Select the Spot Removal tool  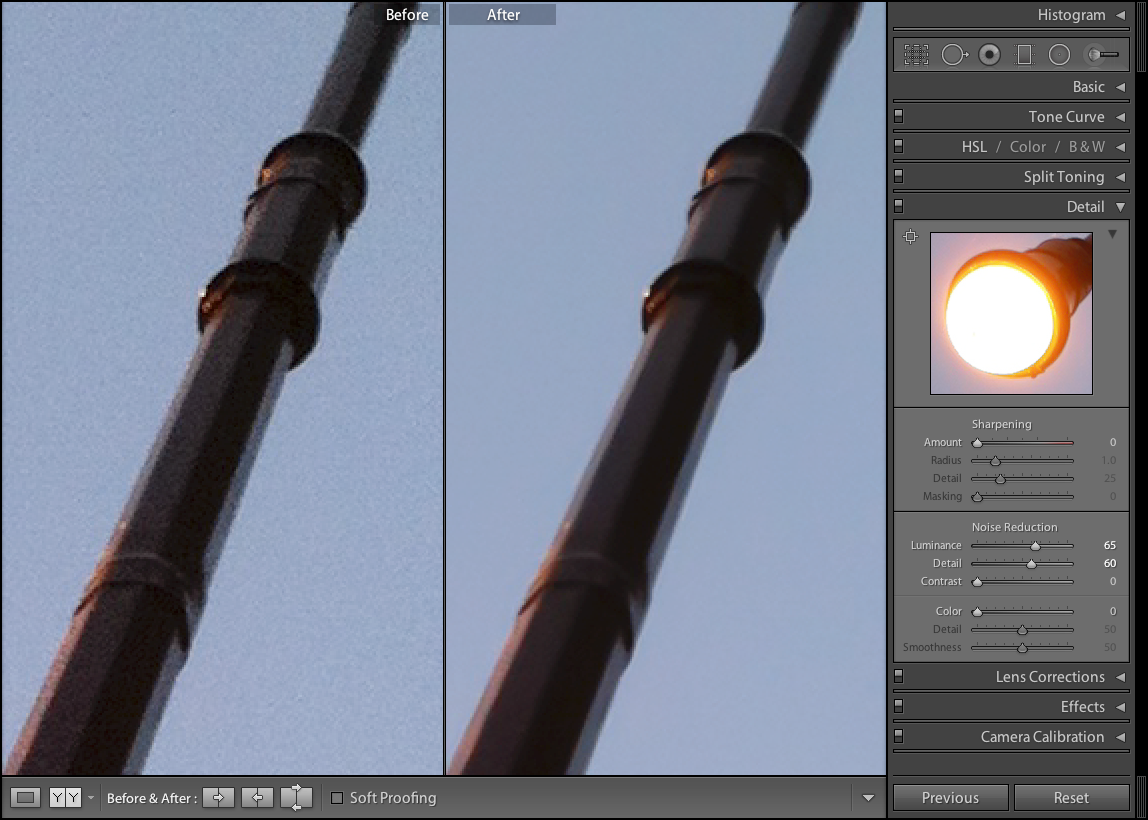[x=955, y=54]
